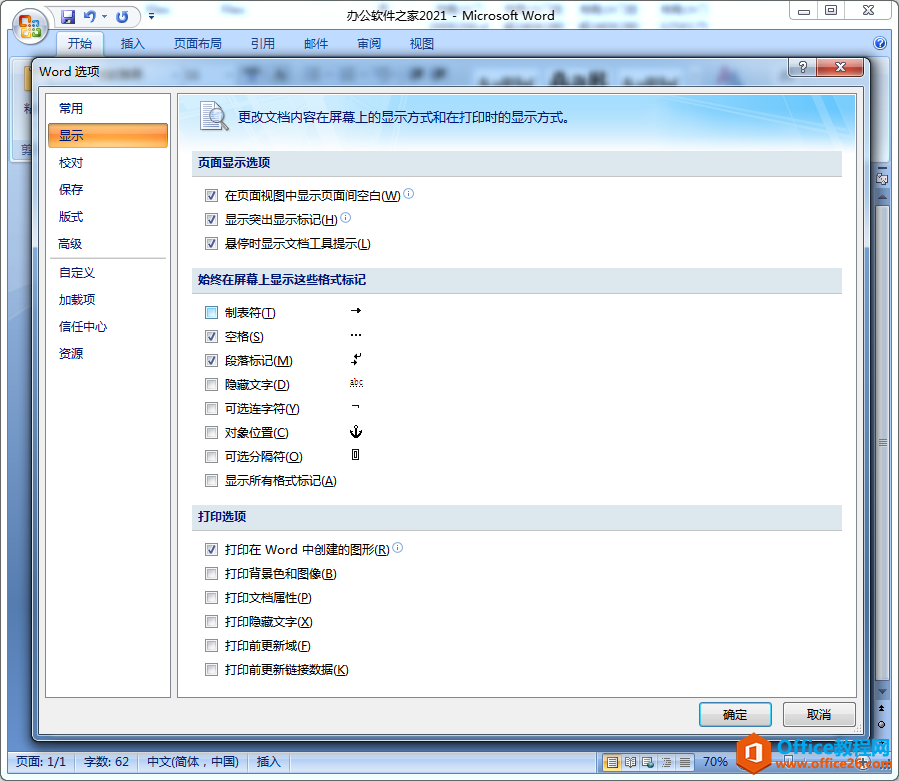The image size is (899, 781).
Task: Switch to Draft view icon
Action: coord(685,762)
